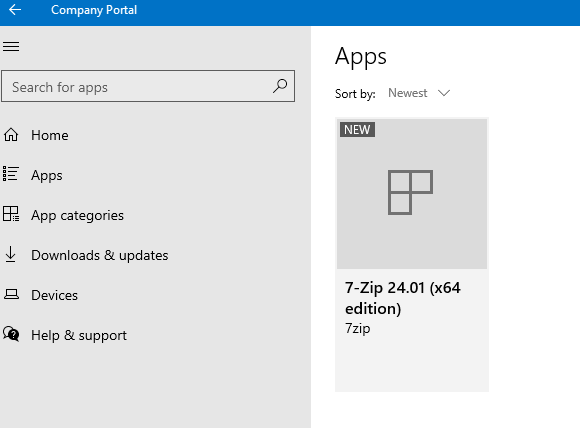Screen dimensions: 580x428
Task: Click the Sort by label
Action: pos(355,94)
